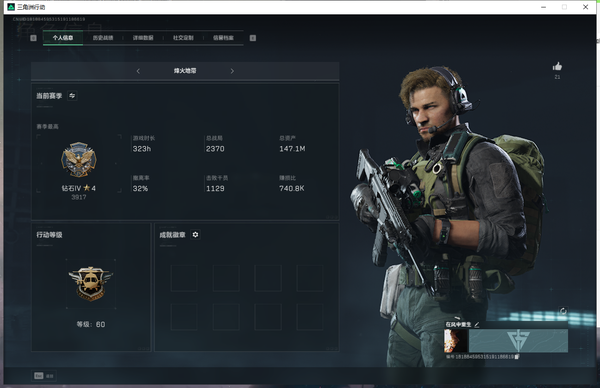Switch to the 历史战绩 tab
Screen dimensions: 600x388
(x=103, y=38)
